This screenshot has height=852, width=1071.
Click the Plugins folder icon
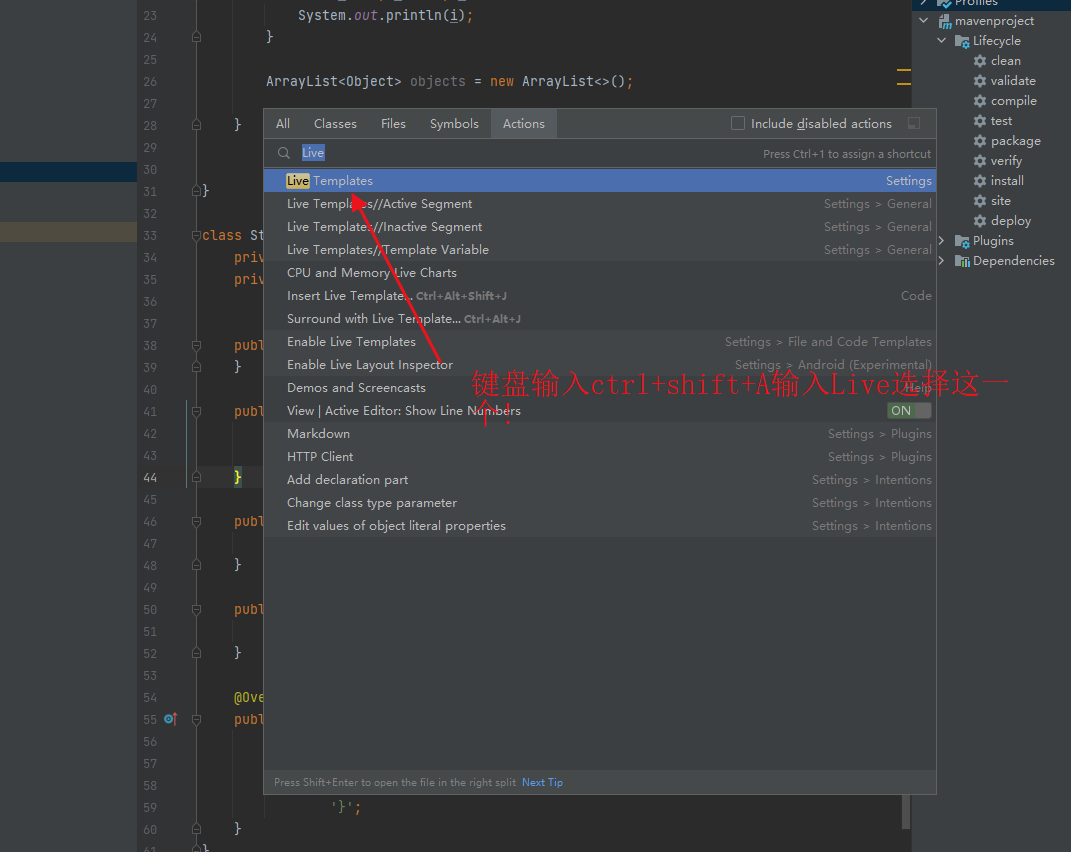click(x=962, y=241)
